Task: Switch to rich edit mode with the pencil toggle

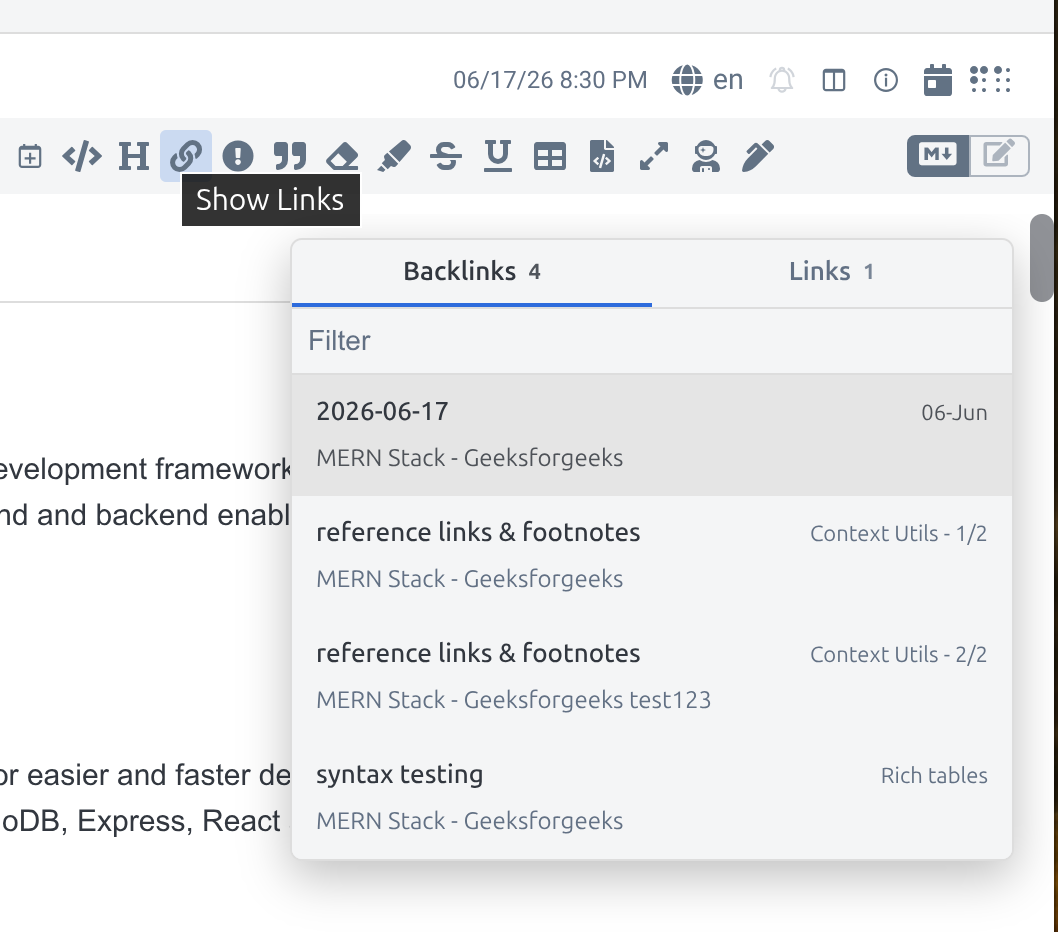Action: coord(999,156)
